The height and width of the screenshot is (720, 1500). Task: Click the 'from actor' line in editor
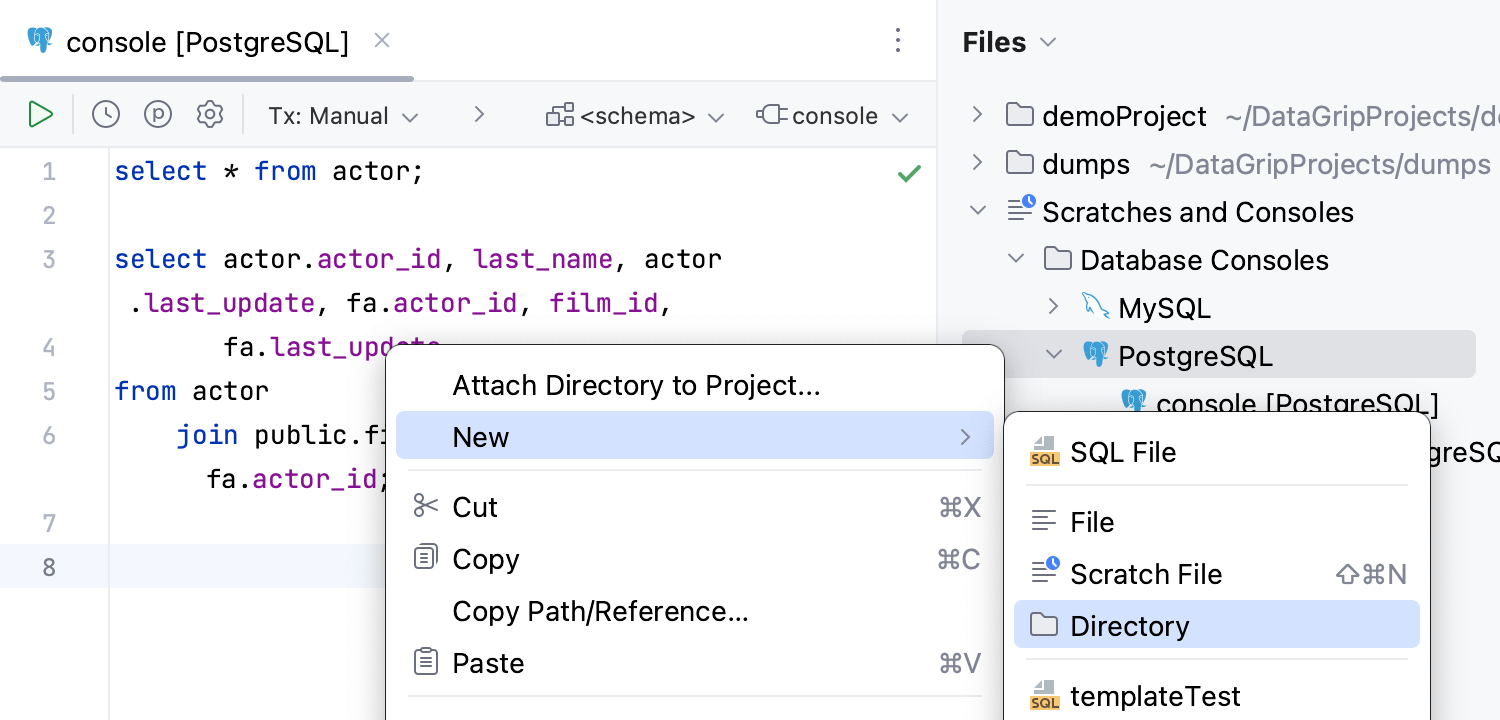(192, 391)
